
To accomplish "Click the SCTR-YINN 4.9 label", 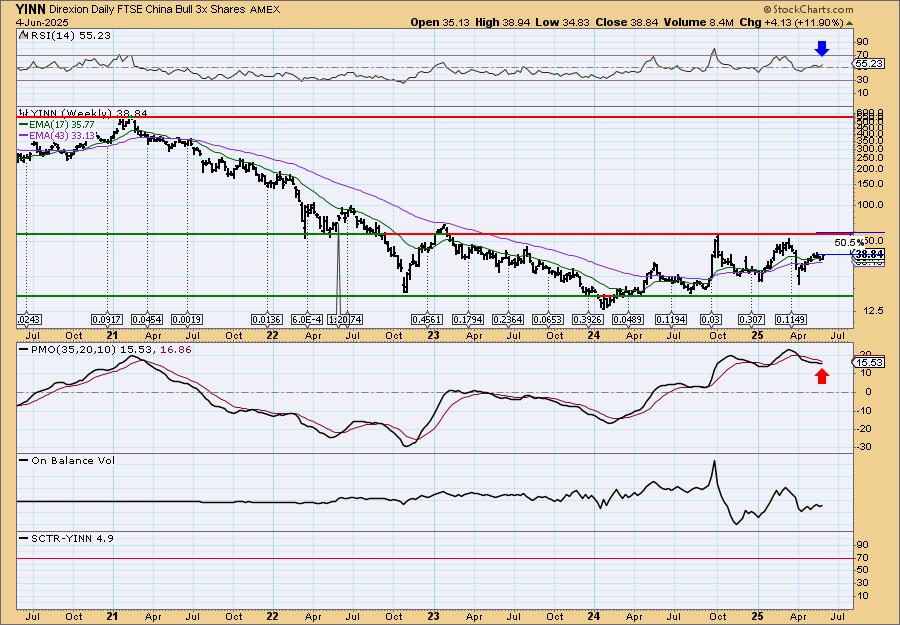I will coord(71,538).
